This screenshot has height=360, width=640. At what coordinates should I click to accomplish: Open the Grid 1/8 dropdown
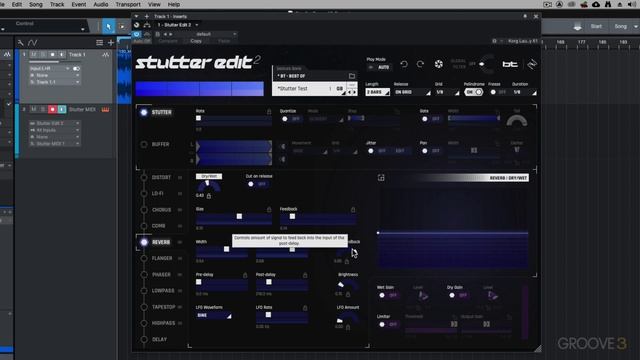click(x=447, y=92)
